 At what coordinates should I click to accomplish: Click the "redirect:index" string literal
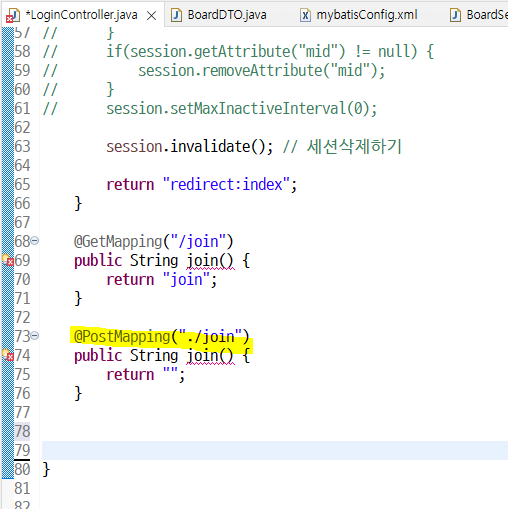[226, 184]
